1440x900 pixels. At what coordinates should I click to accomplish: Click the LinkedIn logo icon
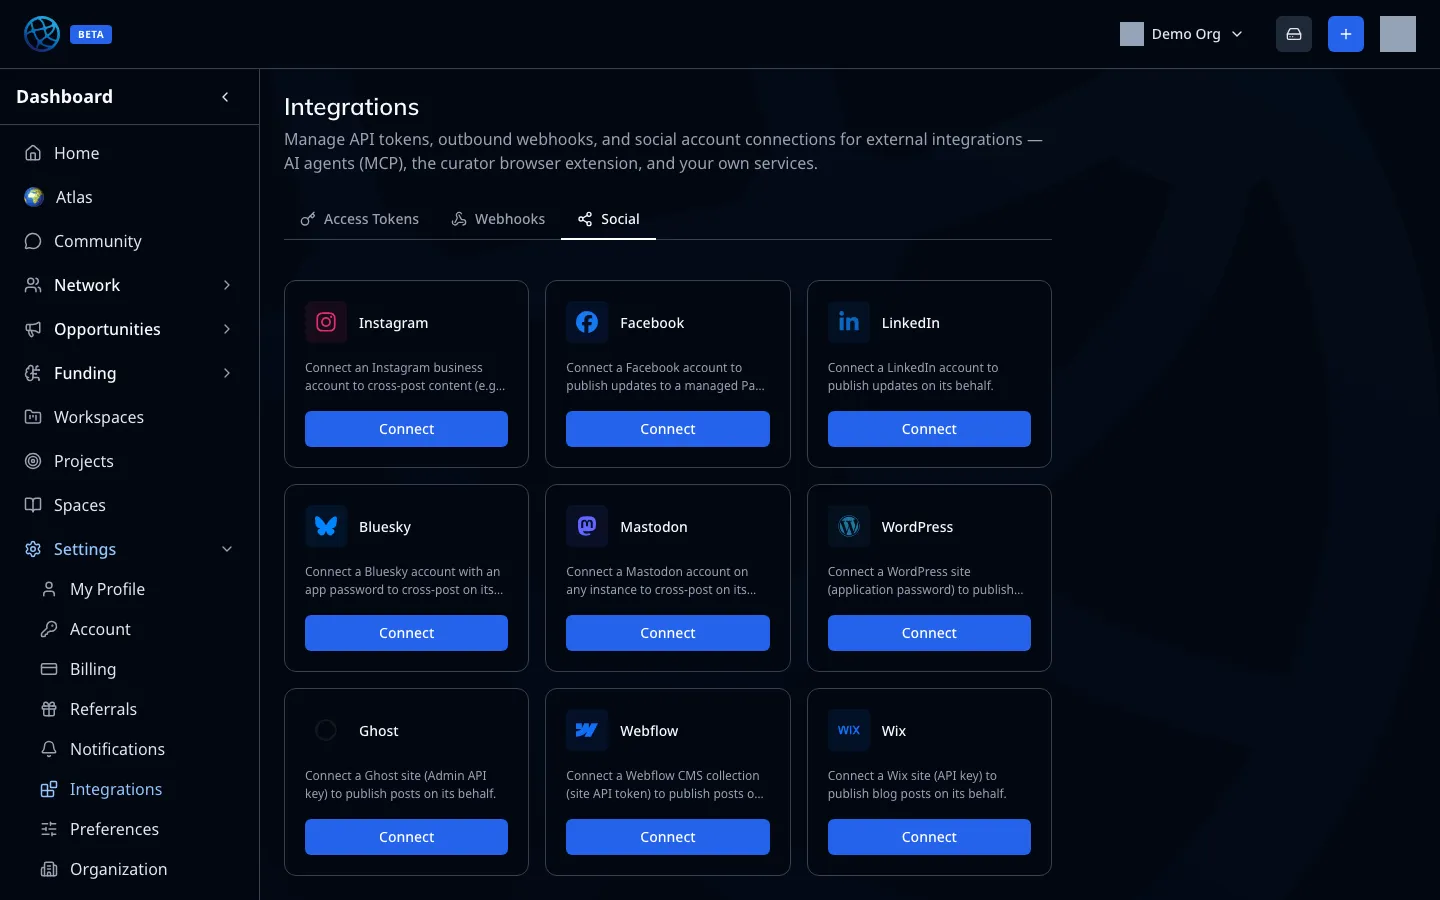849,322
